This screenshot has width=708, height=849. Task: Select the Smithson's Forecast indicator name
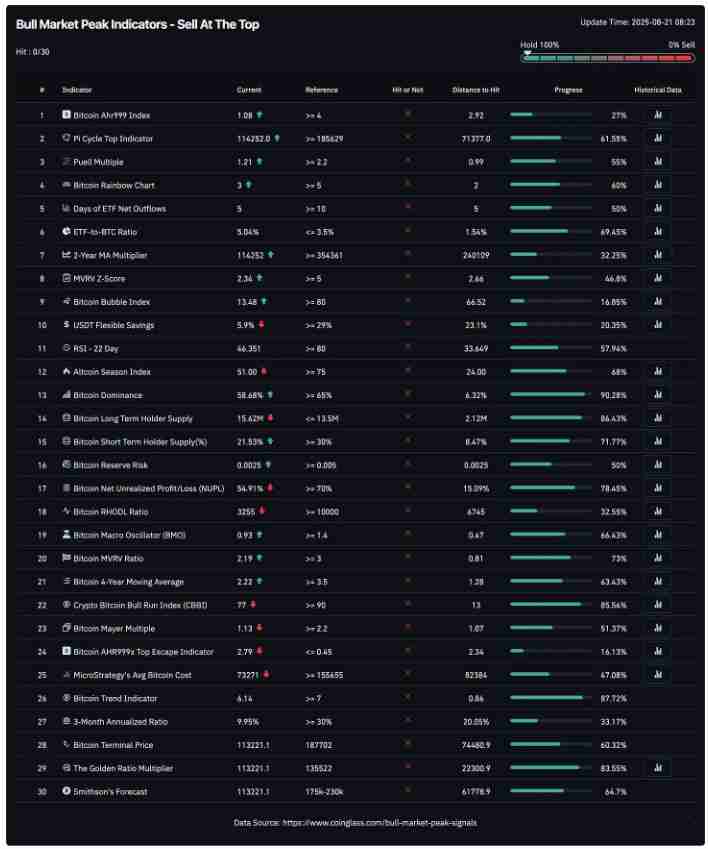pos(110,791)
